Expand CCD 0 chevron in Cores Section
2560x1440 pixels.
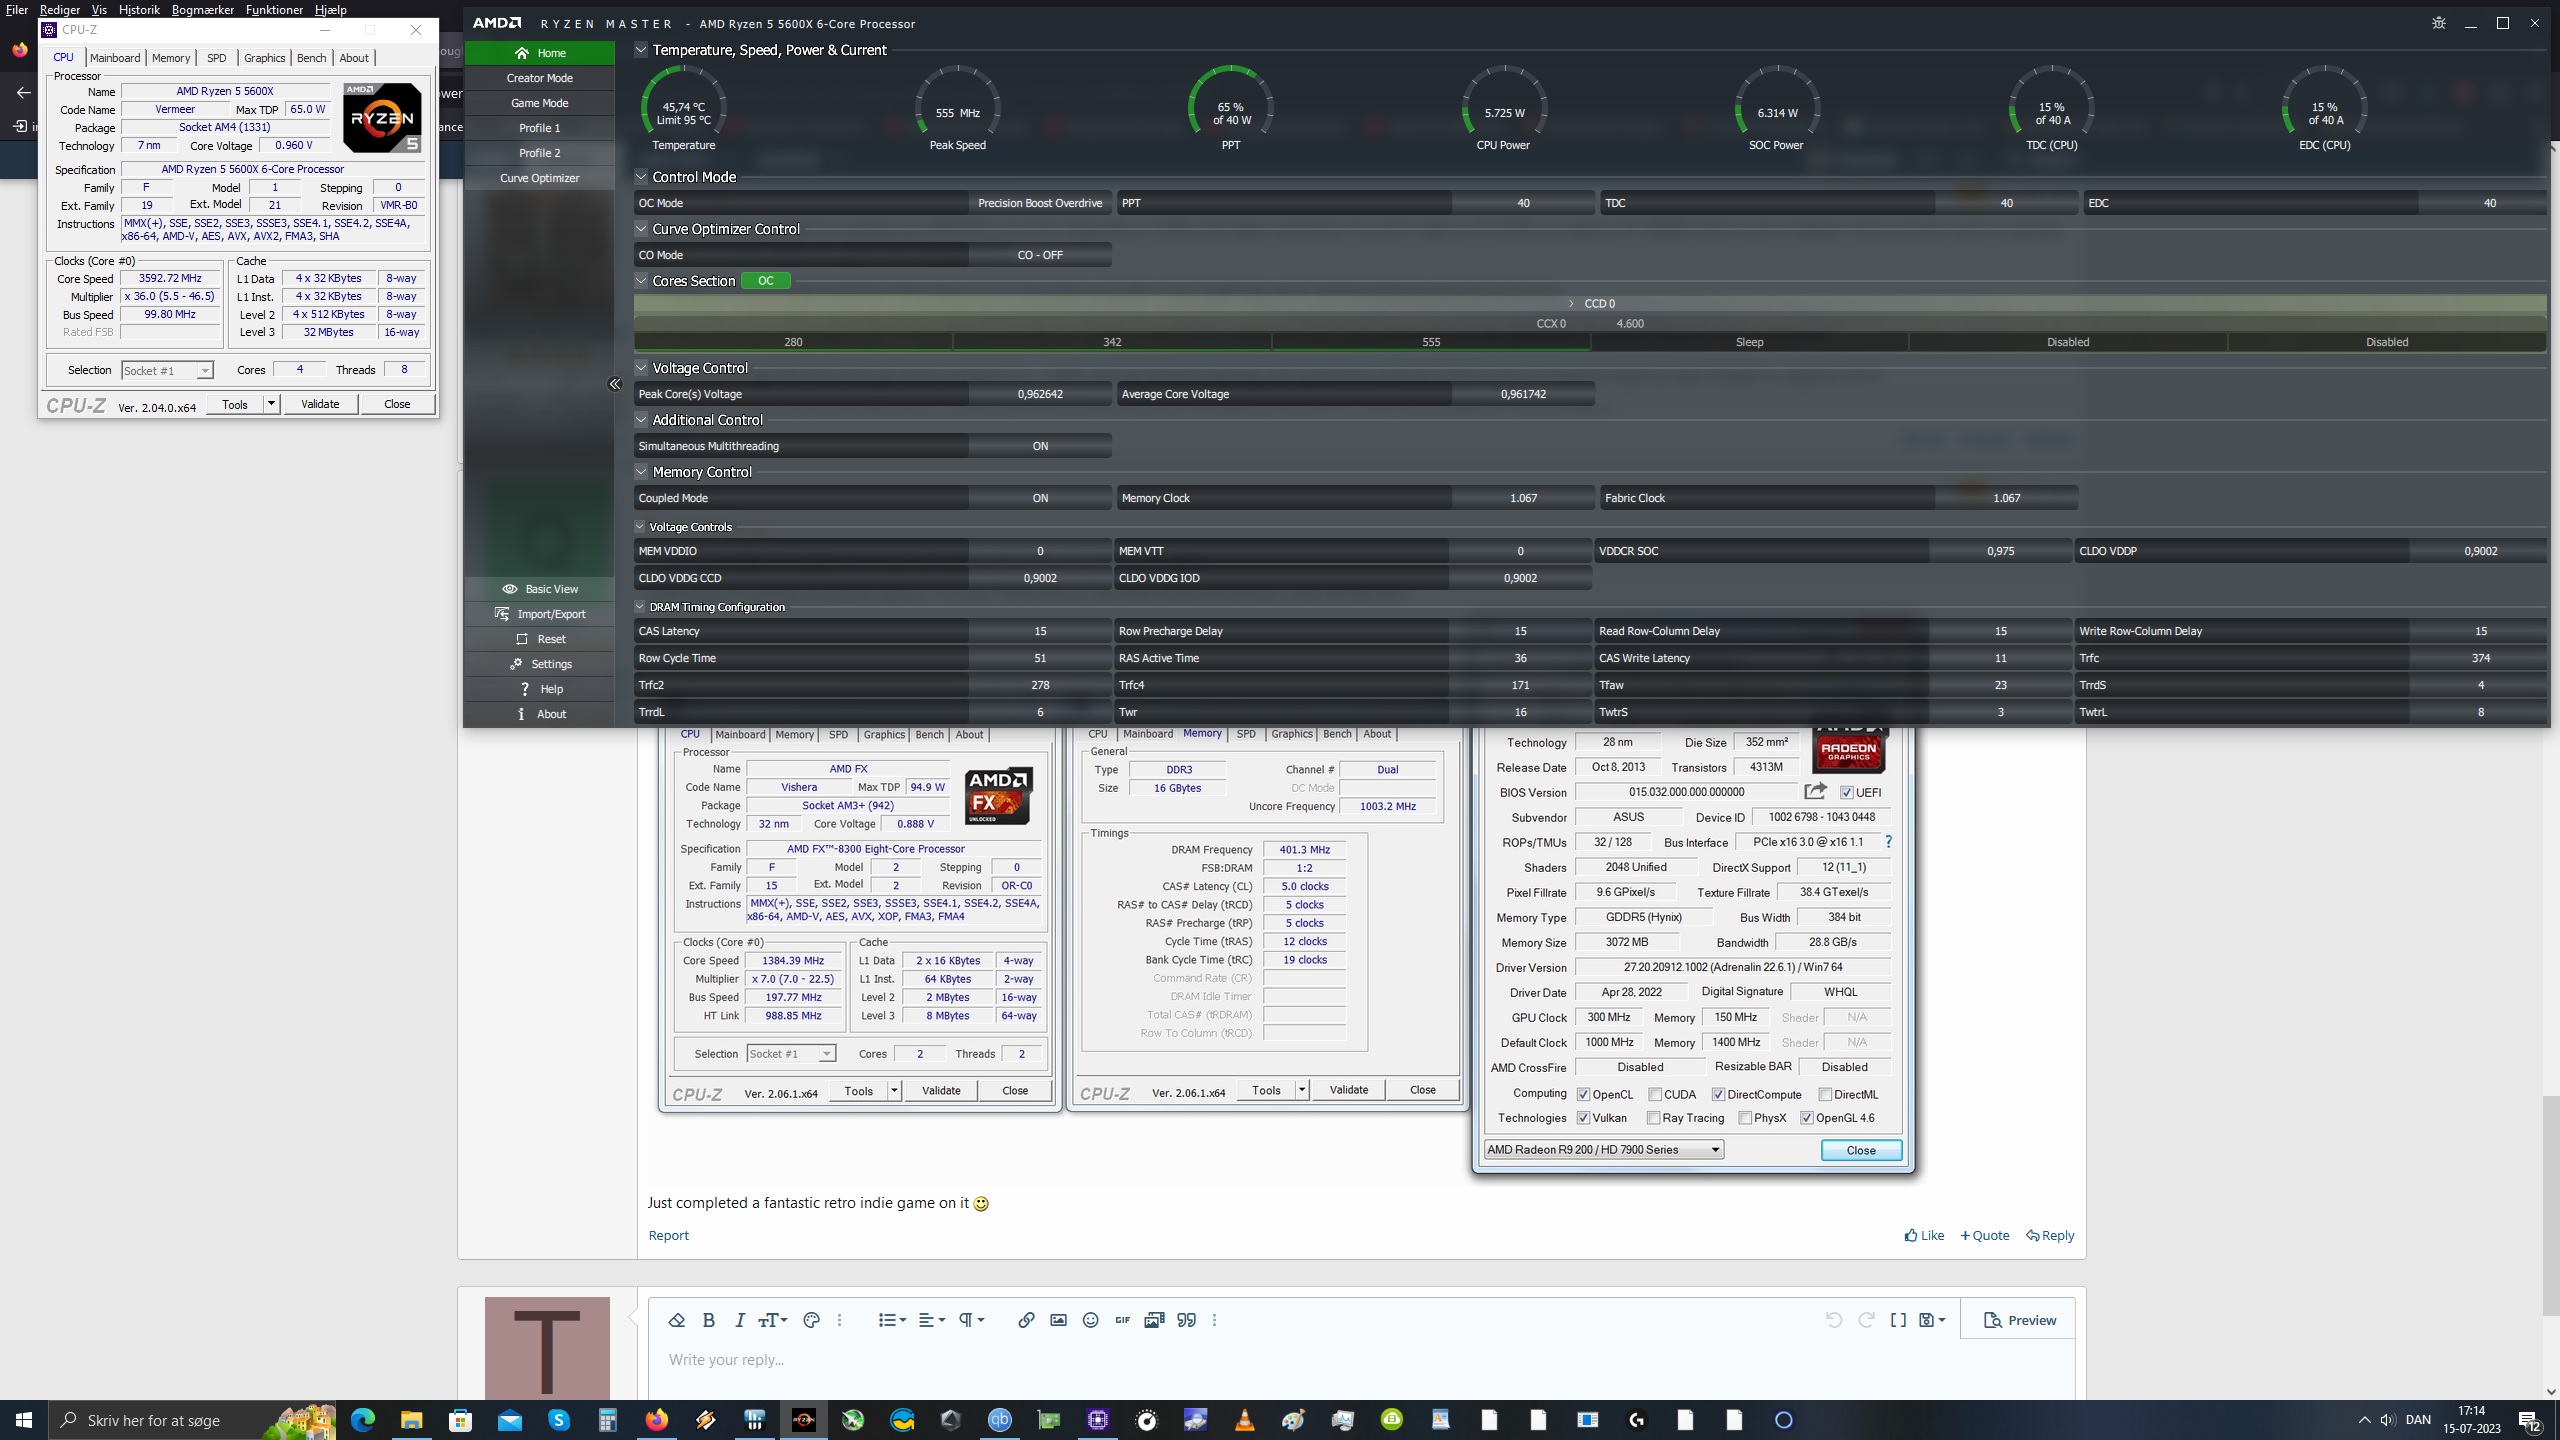[x=1571, y=303]
